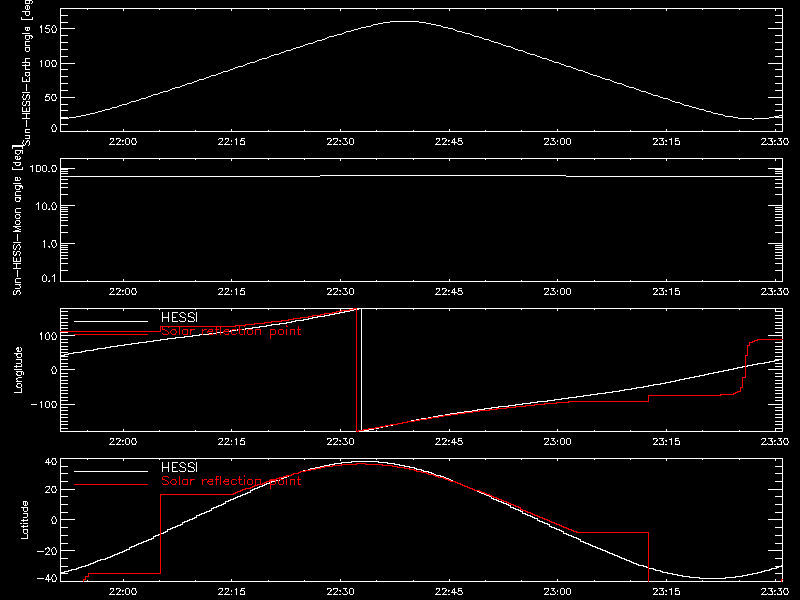Select Solar reflection point label in Latitude plot
This screenshot has width=800, height=600.
(231, 481)
